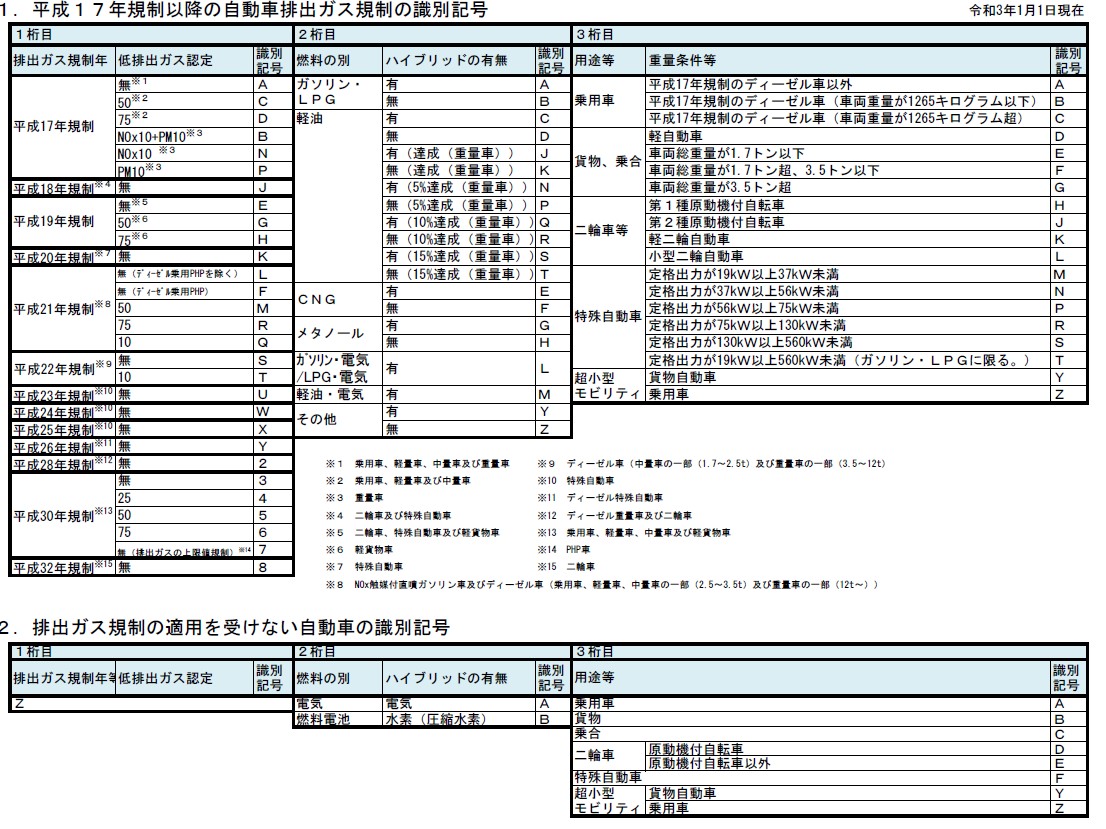Click the '無（15%達成（重量車））' cell
Image resolution: width=1106 pixels, height=829 pixels.
[x=460, y=274]
